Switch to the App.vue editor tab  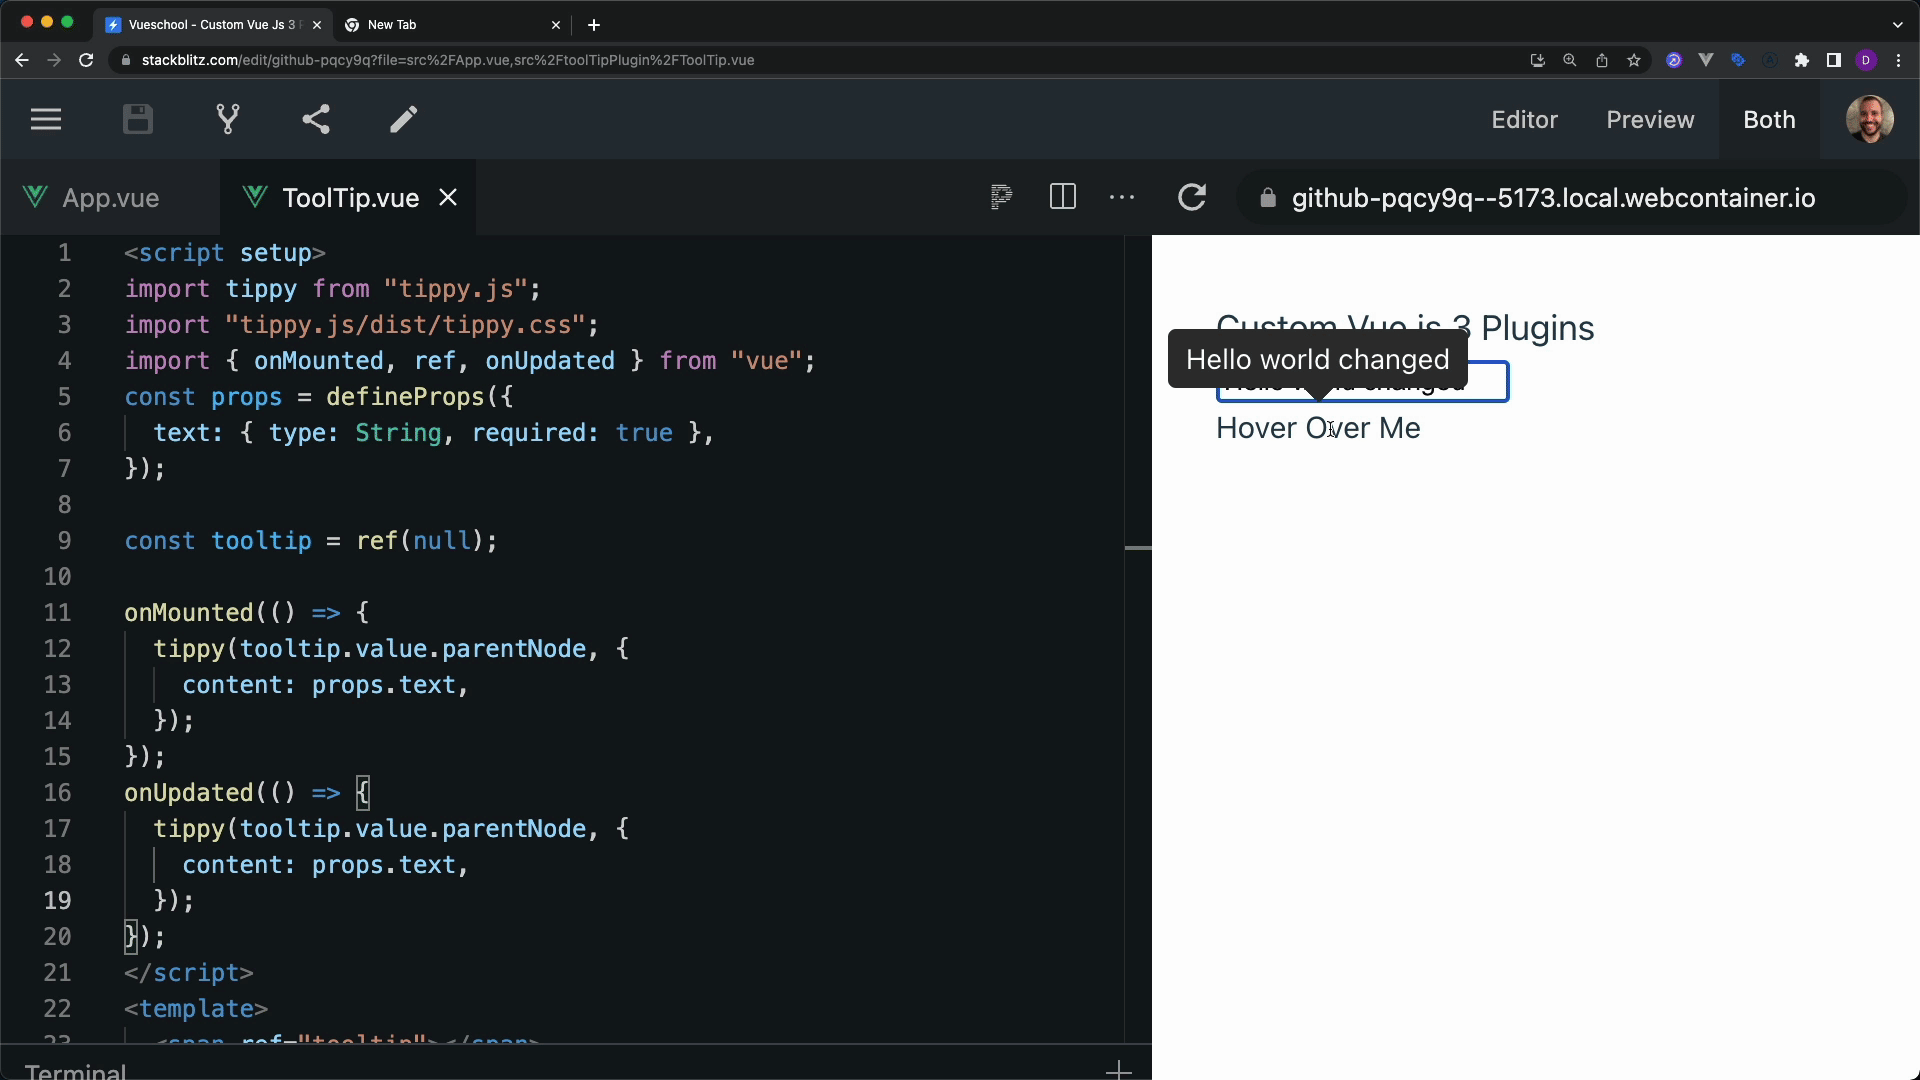pyautogui.click(x=110, y=198)
